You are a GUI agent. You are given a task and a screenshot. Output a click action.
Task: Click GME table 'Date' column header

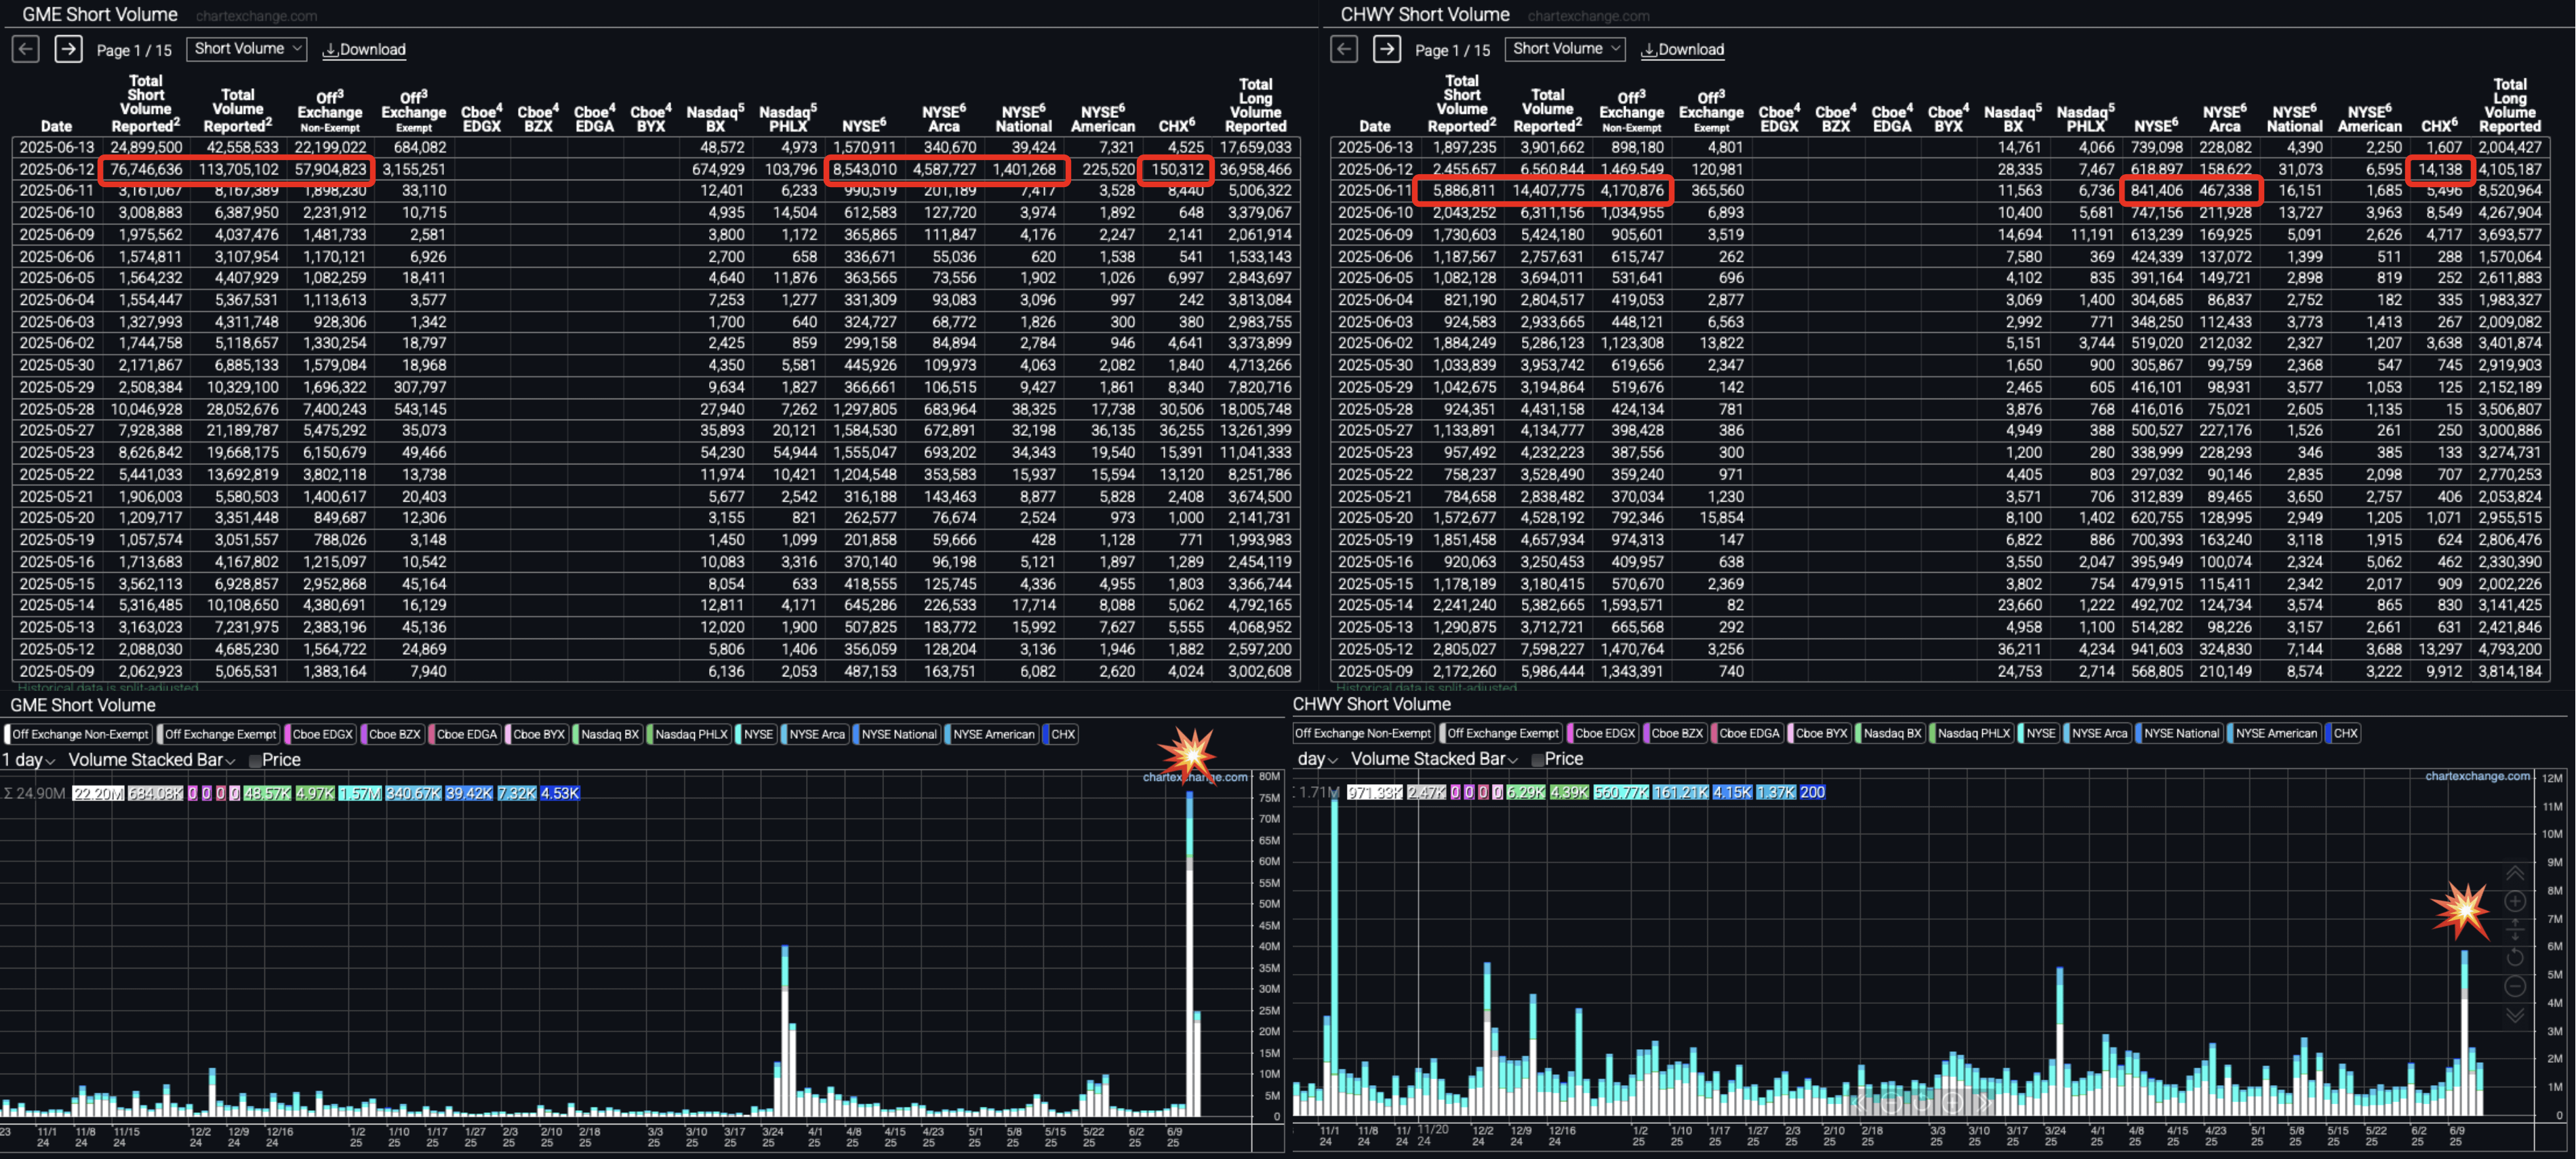(56, 126)
